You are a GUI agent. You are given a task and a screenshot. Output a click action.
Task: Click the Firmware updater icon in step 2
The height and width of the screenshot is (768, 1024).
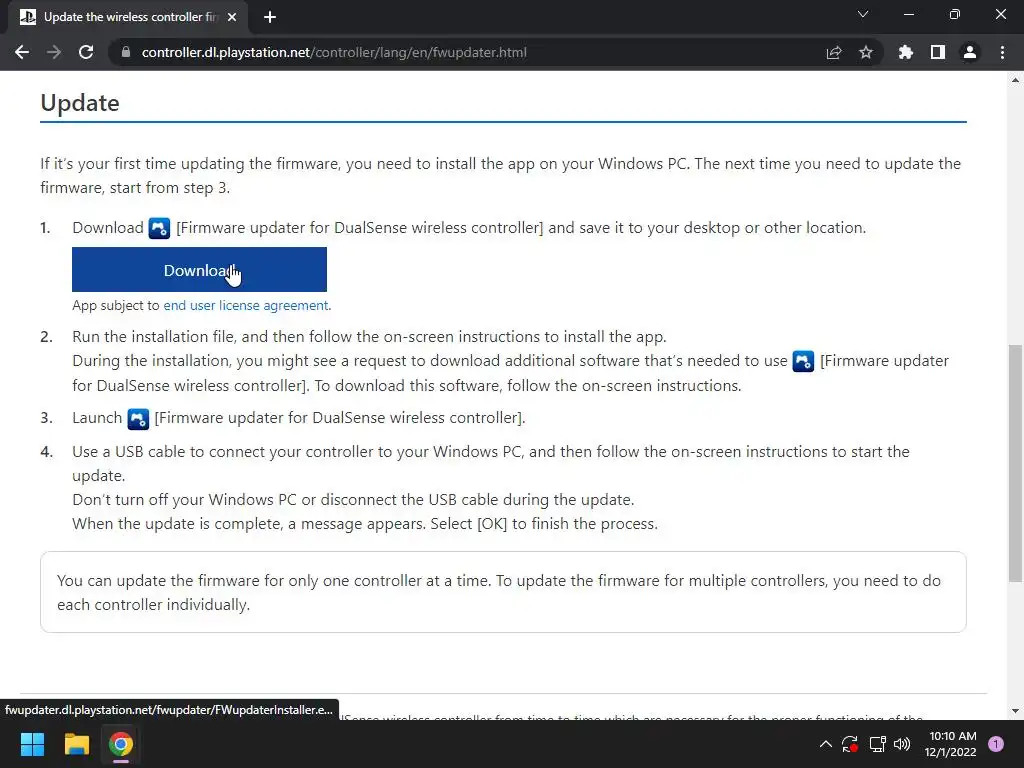(803, 361)
